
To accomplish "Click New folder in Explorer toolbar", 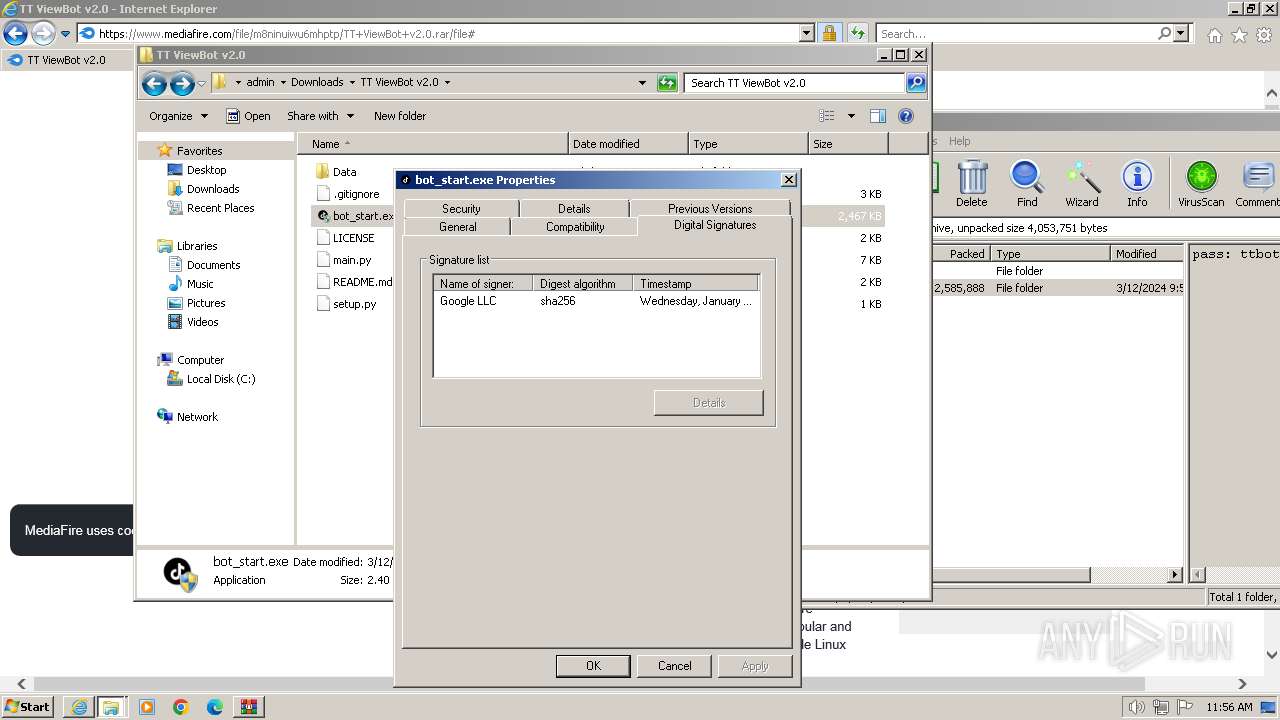I will [x=400, y=116].
